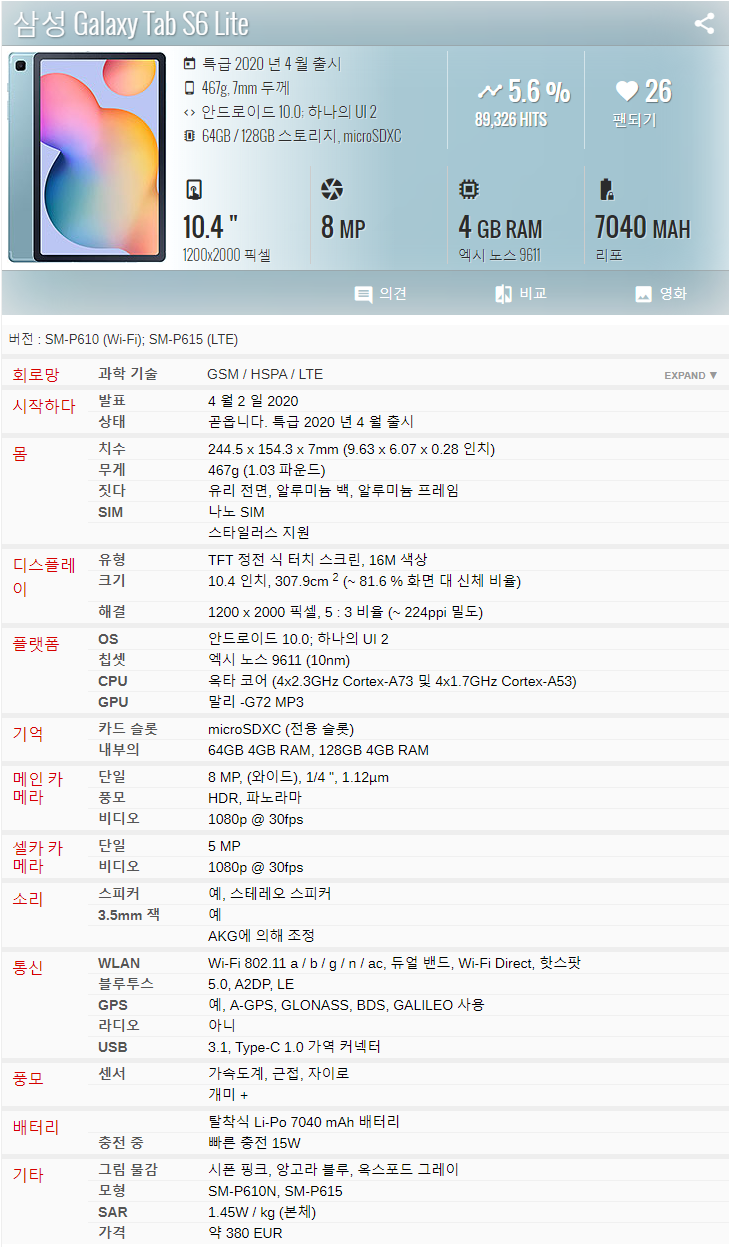Click the 블루투스 Bluetooth label

(126, 984)
